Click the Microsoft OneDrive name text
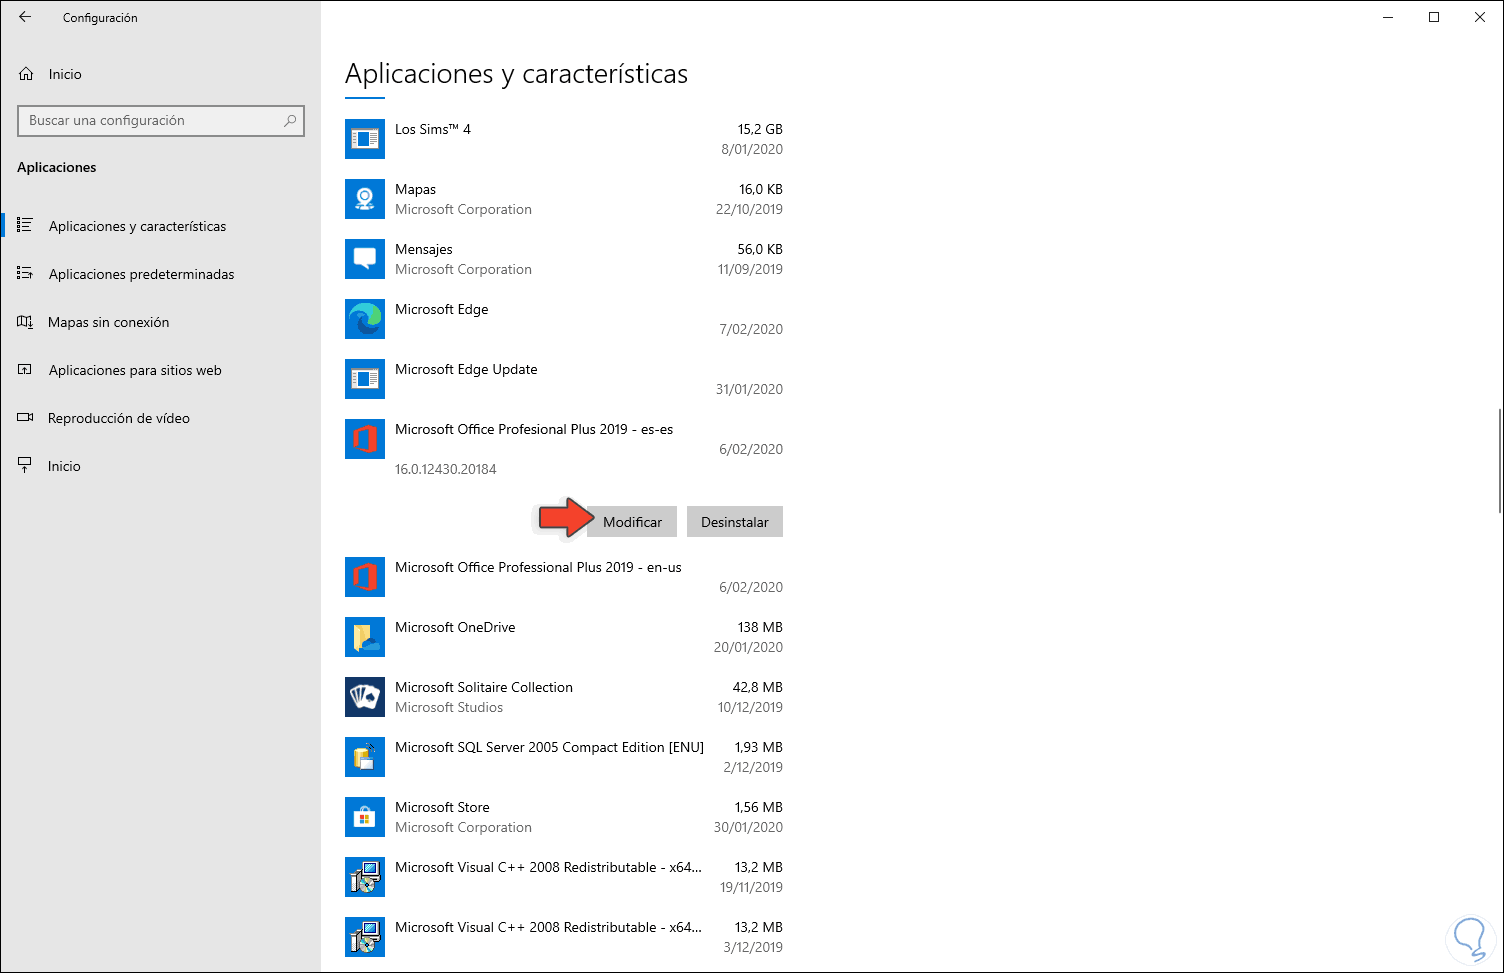This screenshot has height=973, width=1504. coord(455,627)
